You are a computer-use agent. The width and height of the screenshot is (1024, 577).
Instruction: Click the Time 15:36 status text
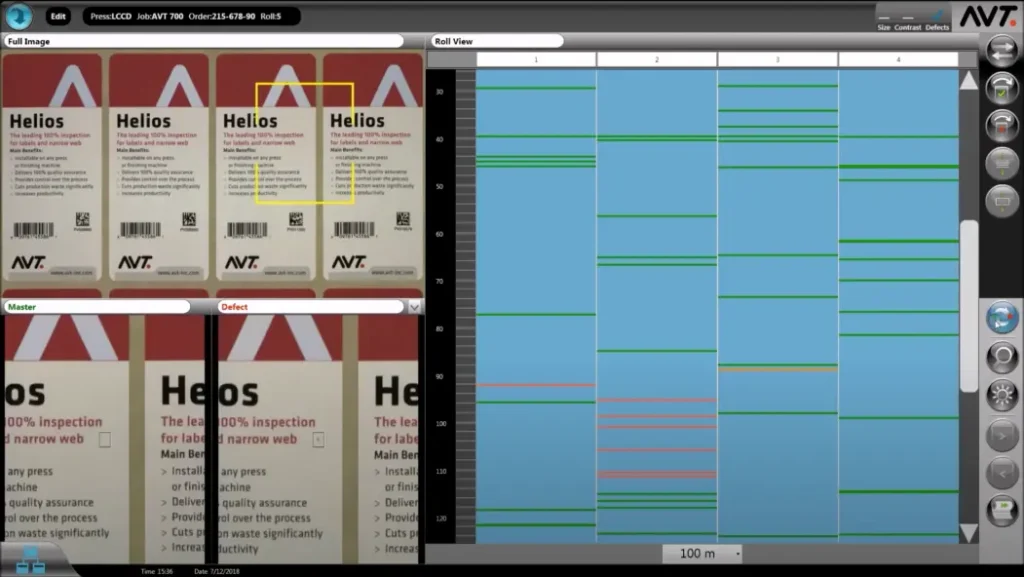[157, 571]
